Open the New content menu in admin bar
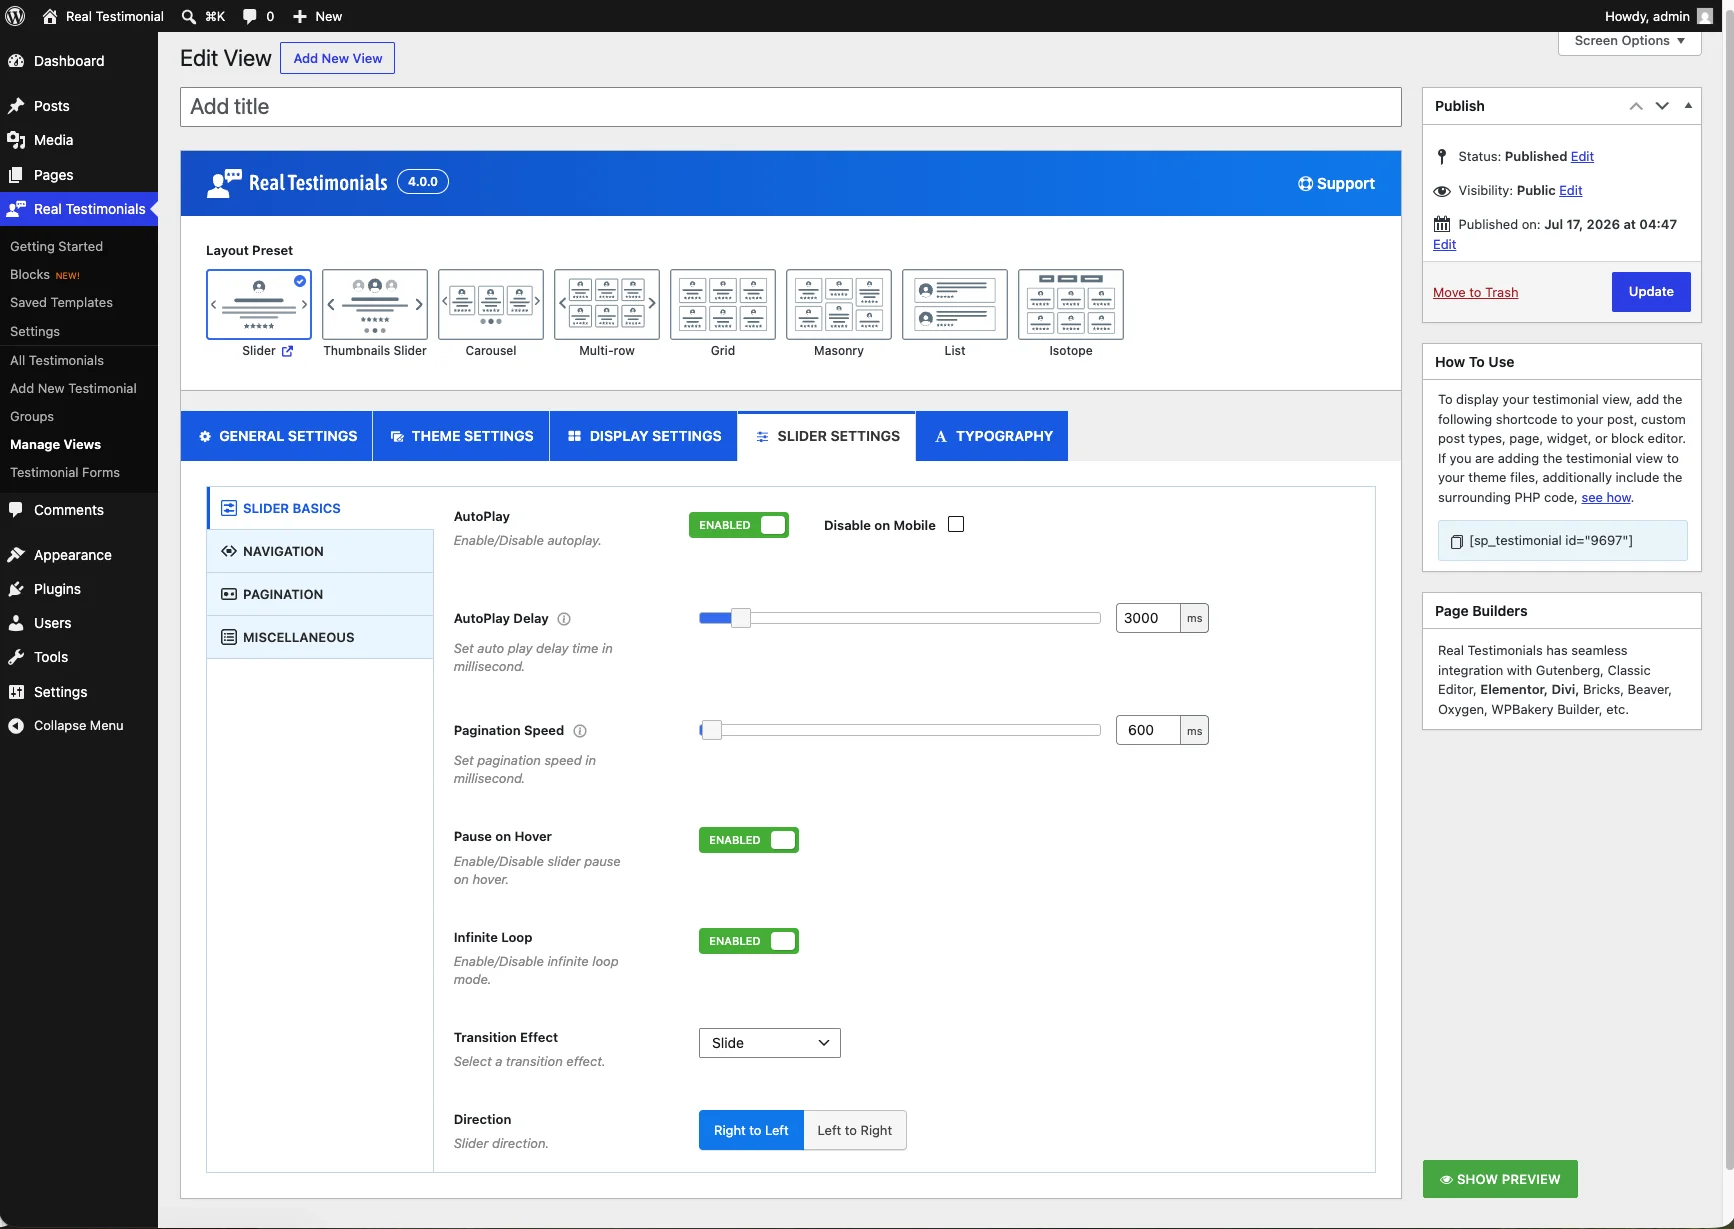The height and width of the screenshot is (1229, 1734). [317, 16]
